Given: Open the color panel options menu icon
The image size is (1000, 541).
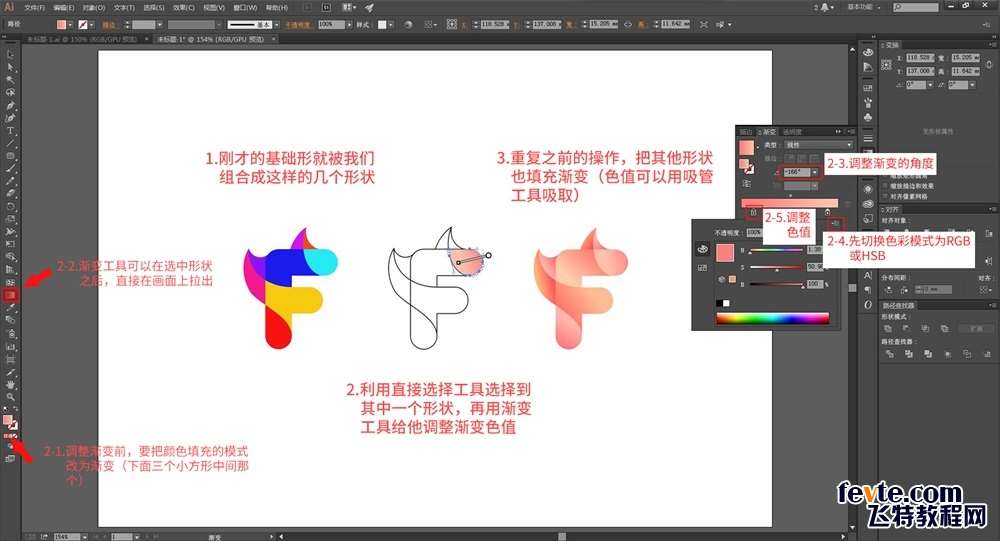Looking at the screenshot, I should tap(836, 223).
